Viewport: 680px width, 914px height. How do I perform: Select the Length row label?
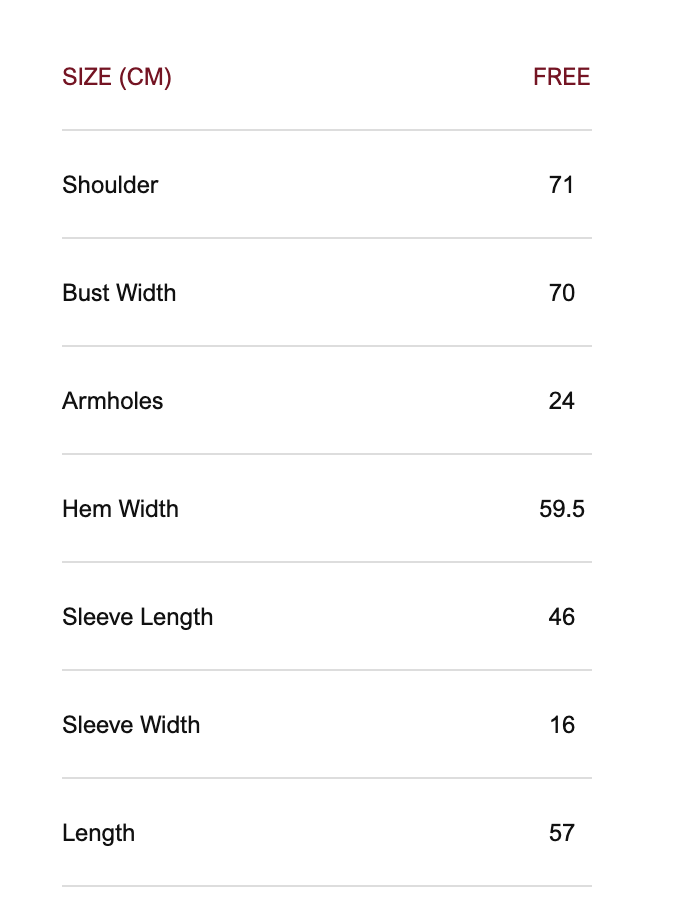pyautogui.click(x=98, y=833)
